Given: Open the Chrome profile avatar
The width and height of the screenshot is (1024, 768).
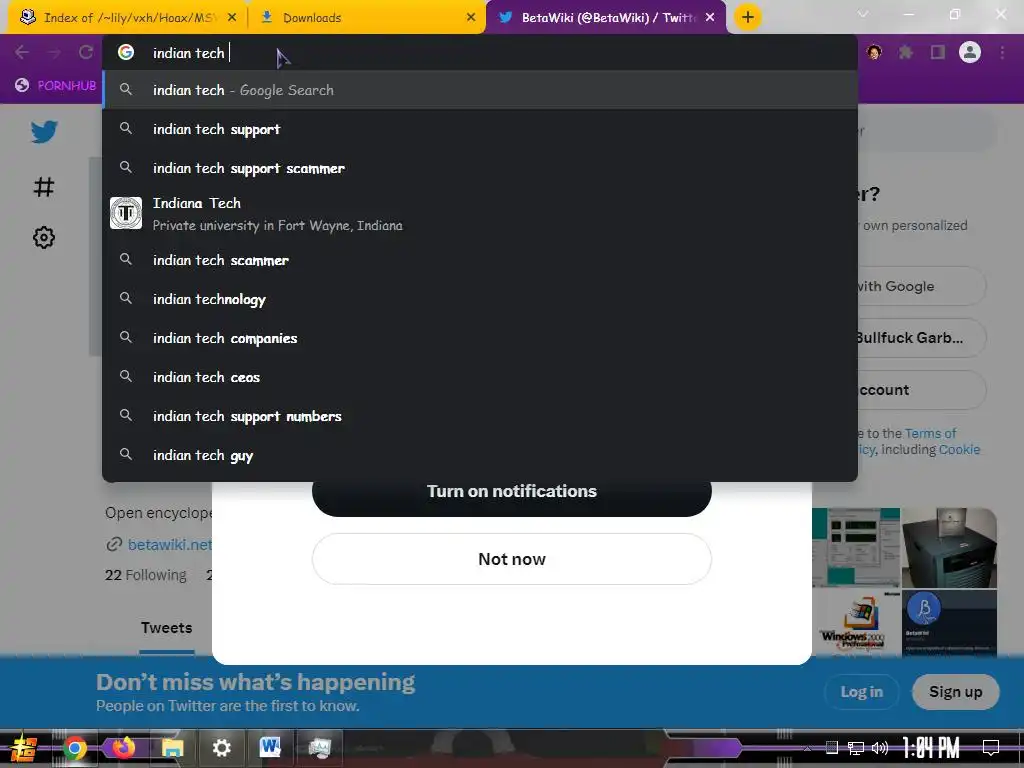Looking at the screenshot, I should pos(970,52).
